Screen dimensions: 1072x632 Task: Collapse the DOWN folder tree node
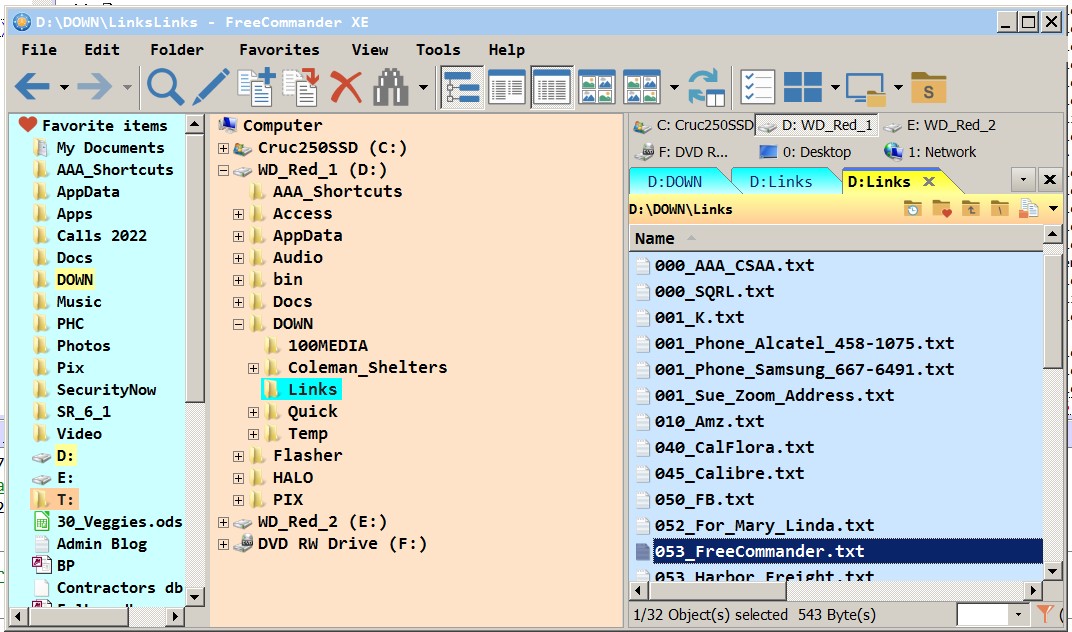(x=238, y=324)
